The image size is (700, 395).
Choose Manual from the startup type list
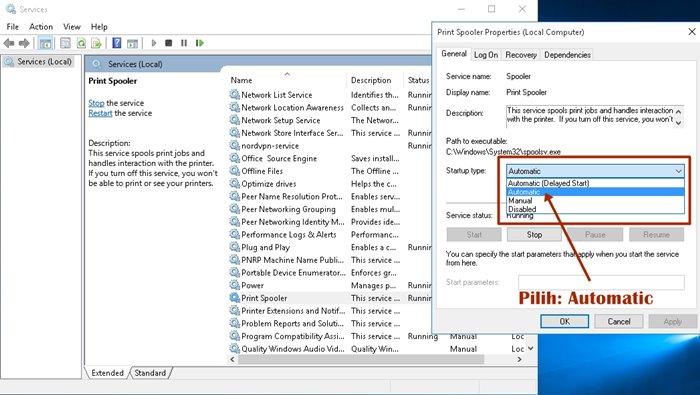[595, 200]
